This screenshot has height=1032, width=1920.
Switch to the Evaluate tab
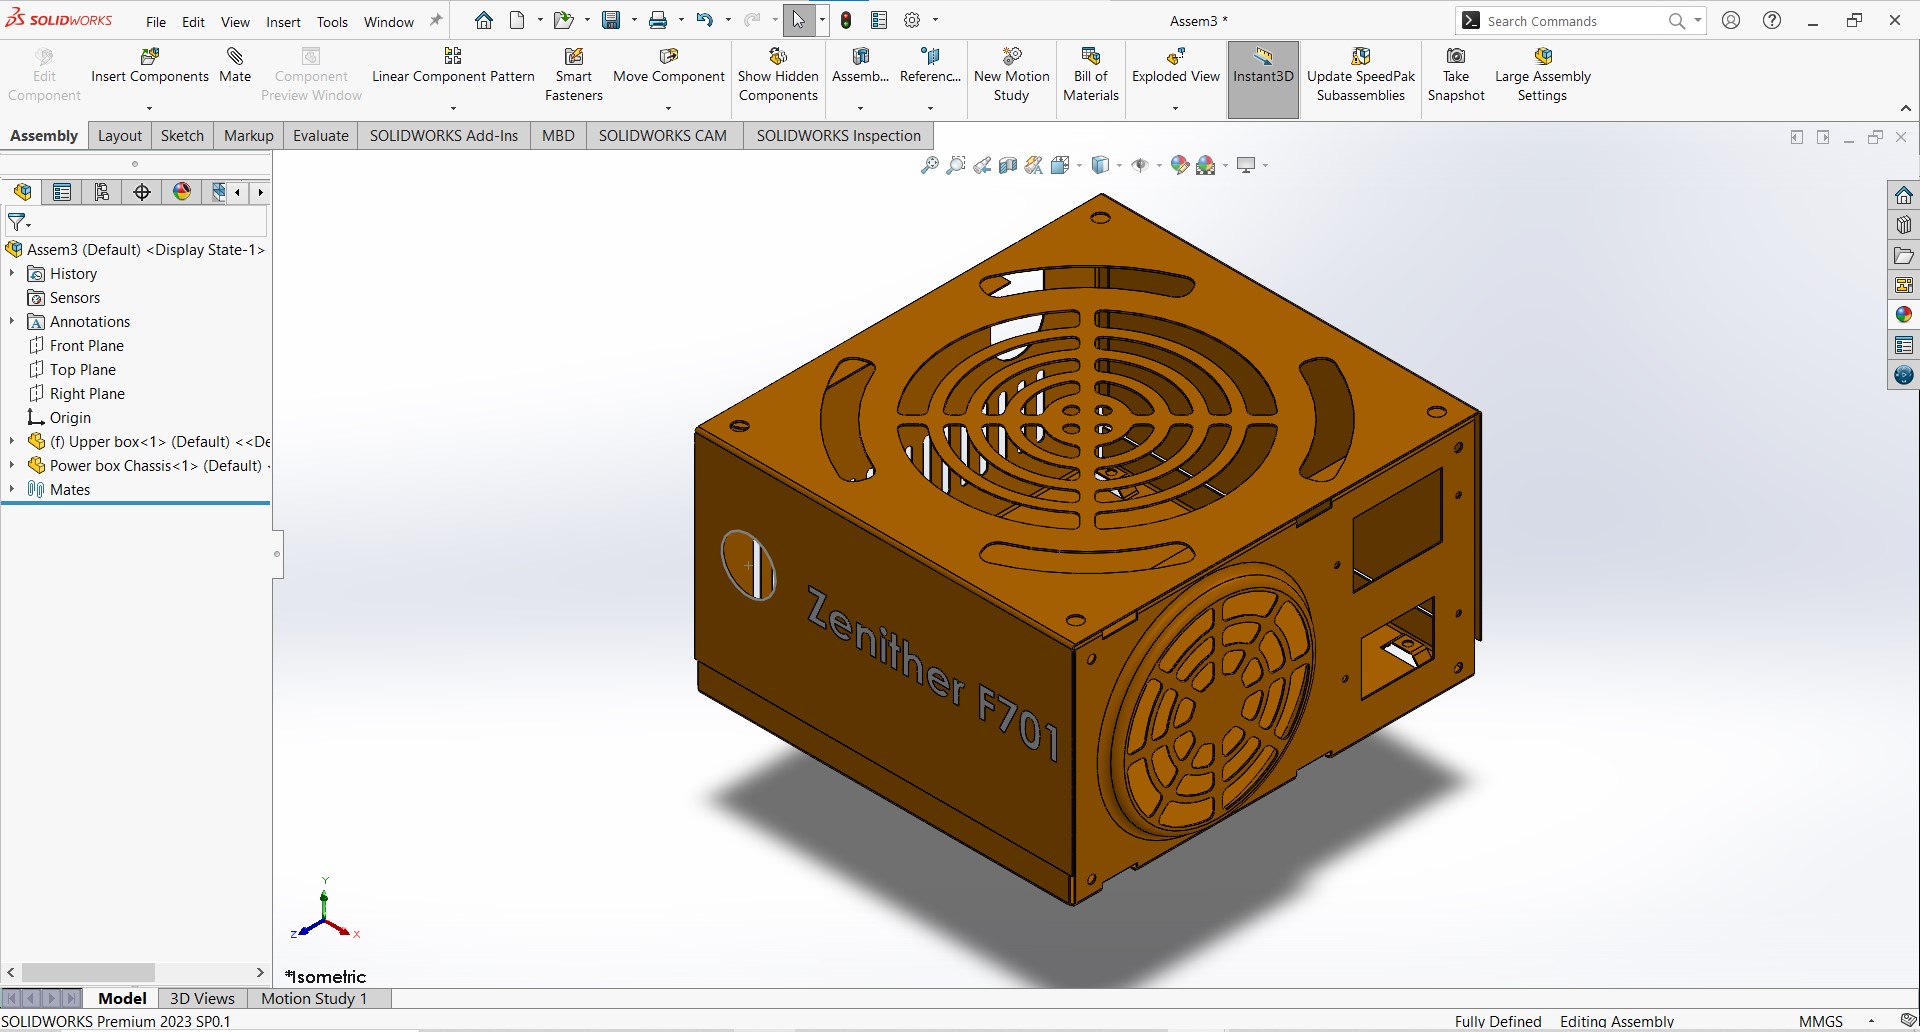tap(320, 135)
